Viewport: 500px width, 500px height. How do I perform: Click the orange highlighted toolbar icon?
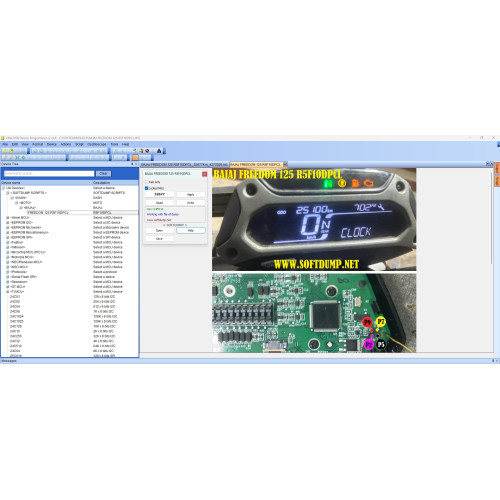[x=135, y=157]
